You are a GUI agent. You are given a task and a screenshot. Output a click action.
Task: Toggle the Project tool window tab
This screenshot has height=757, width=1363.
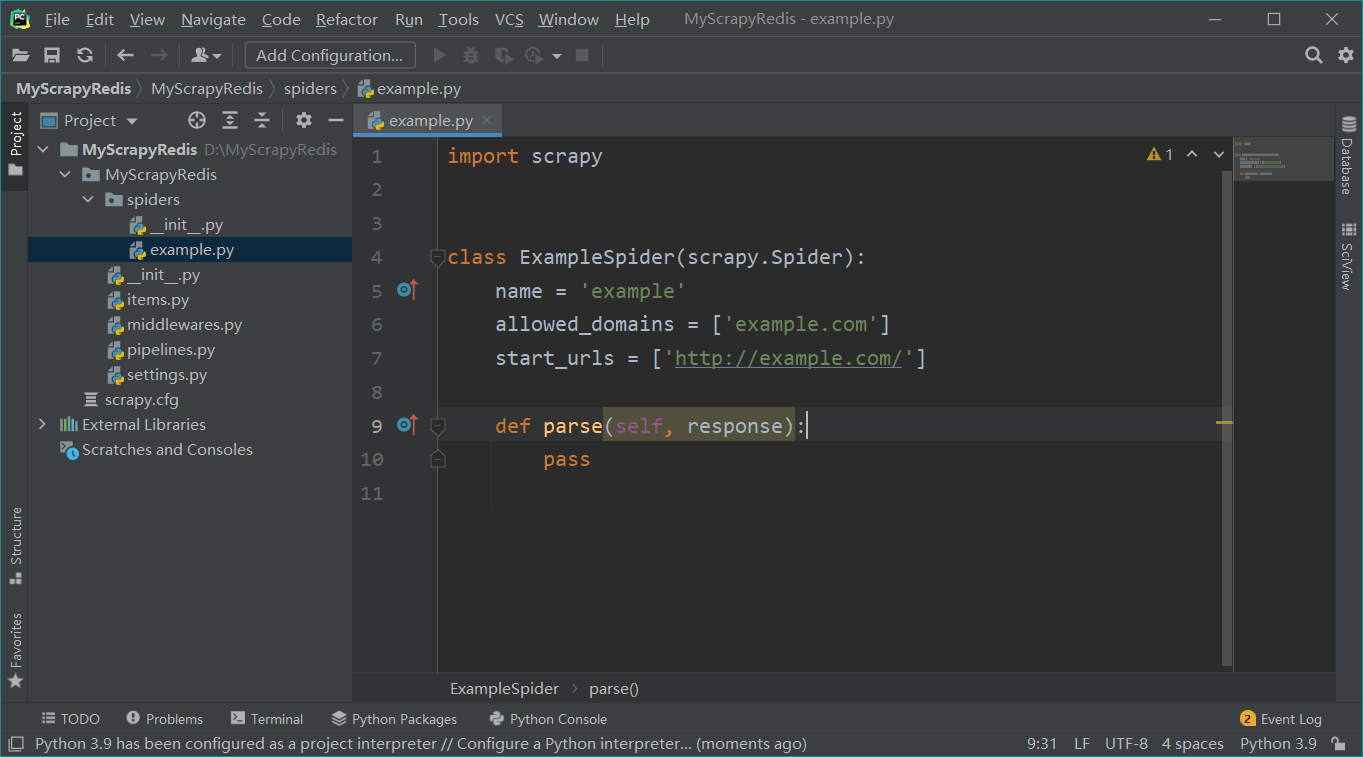(15, 142)
